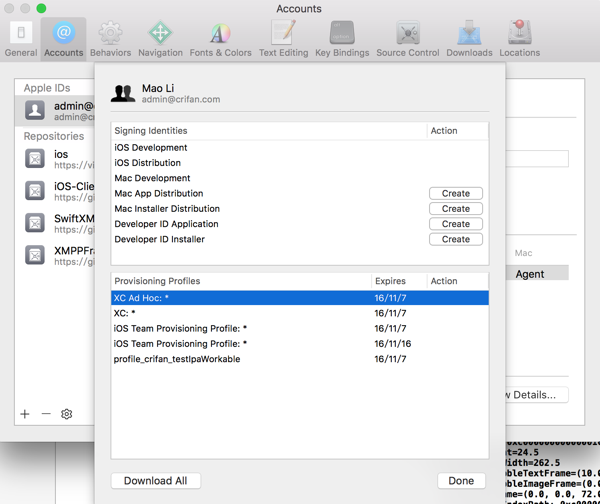Select profile_crifan_testIpaWorkable profile
The width and height of the screenshot is (600, 504).
click(x=300, y=359)
